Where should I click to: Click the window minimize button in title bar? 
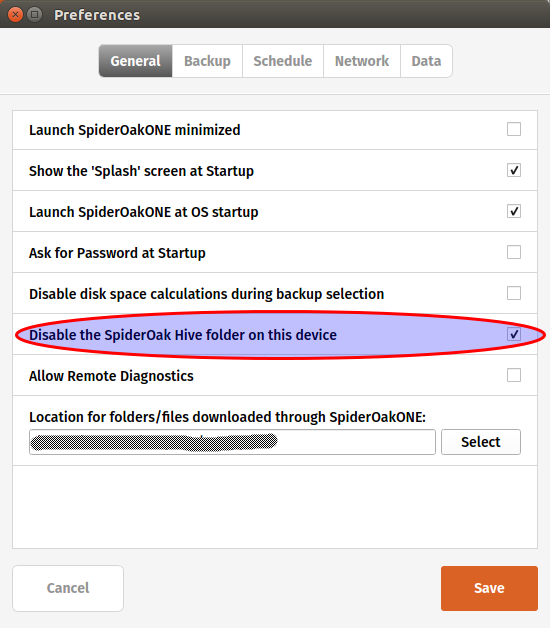coord(35,15)
